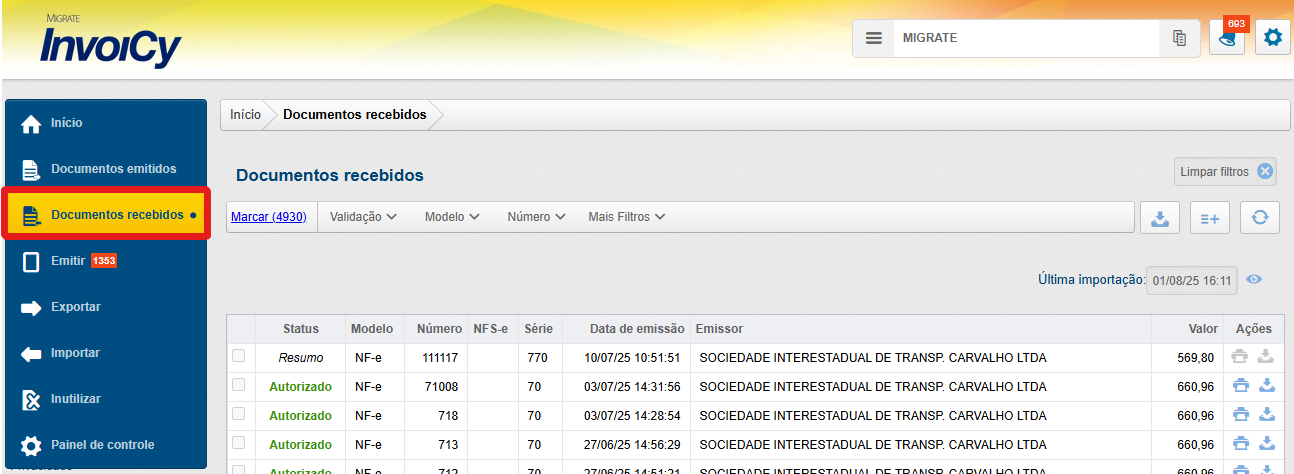Click the Limpar filtros button
Screen dimensions: 1294x474
(x=1225, y=172)
